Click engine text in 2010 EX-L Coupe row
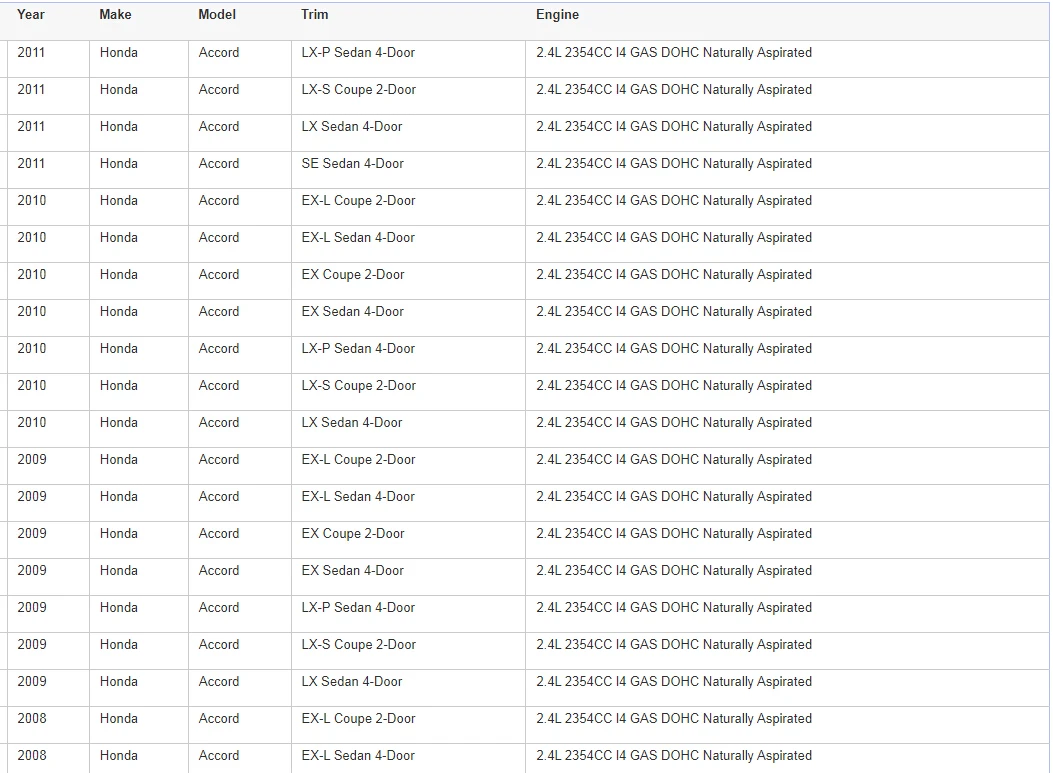Screen dimensions: 1053x773 pyautogui.click(x=674, y=200)
